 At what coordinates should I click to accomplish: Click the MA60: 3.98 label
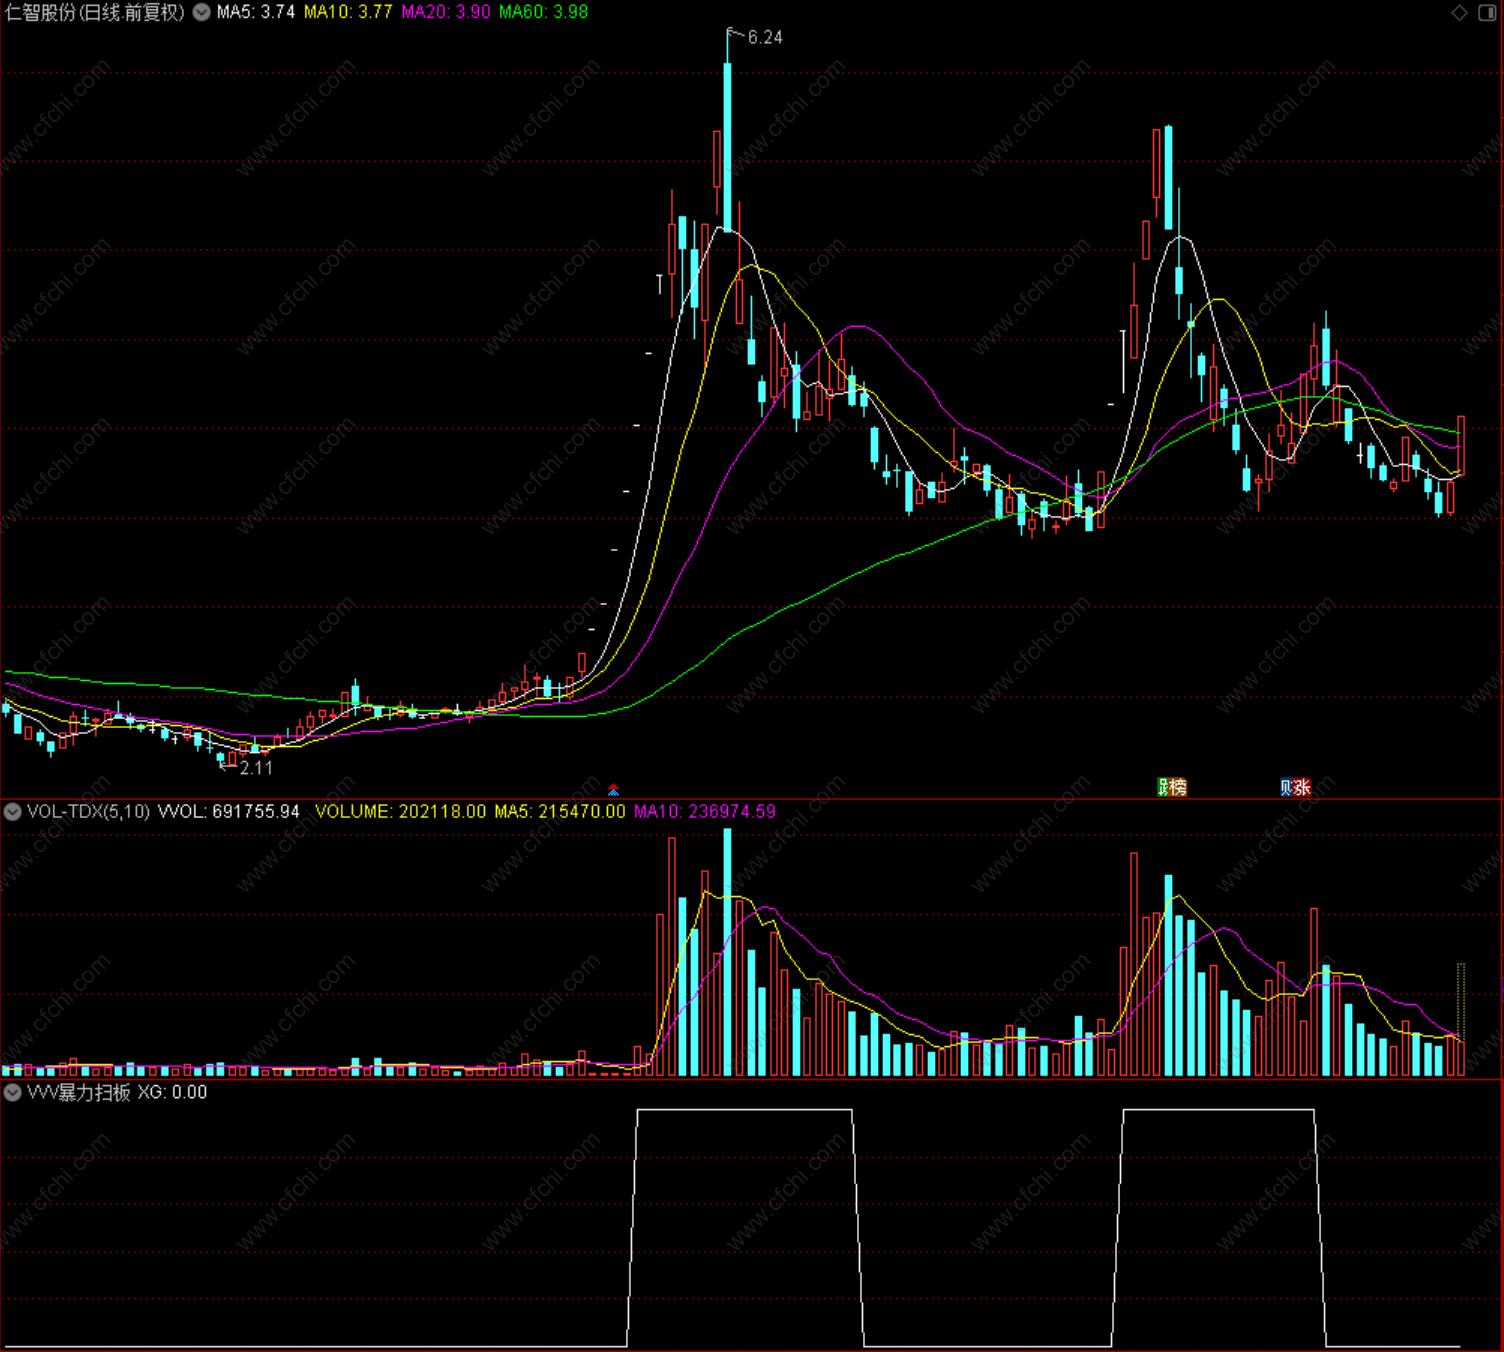[x=544, y=12]
